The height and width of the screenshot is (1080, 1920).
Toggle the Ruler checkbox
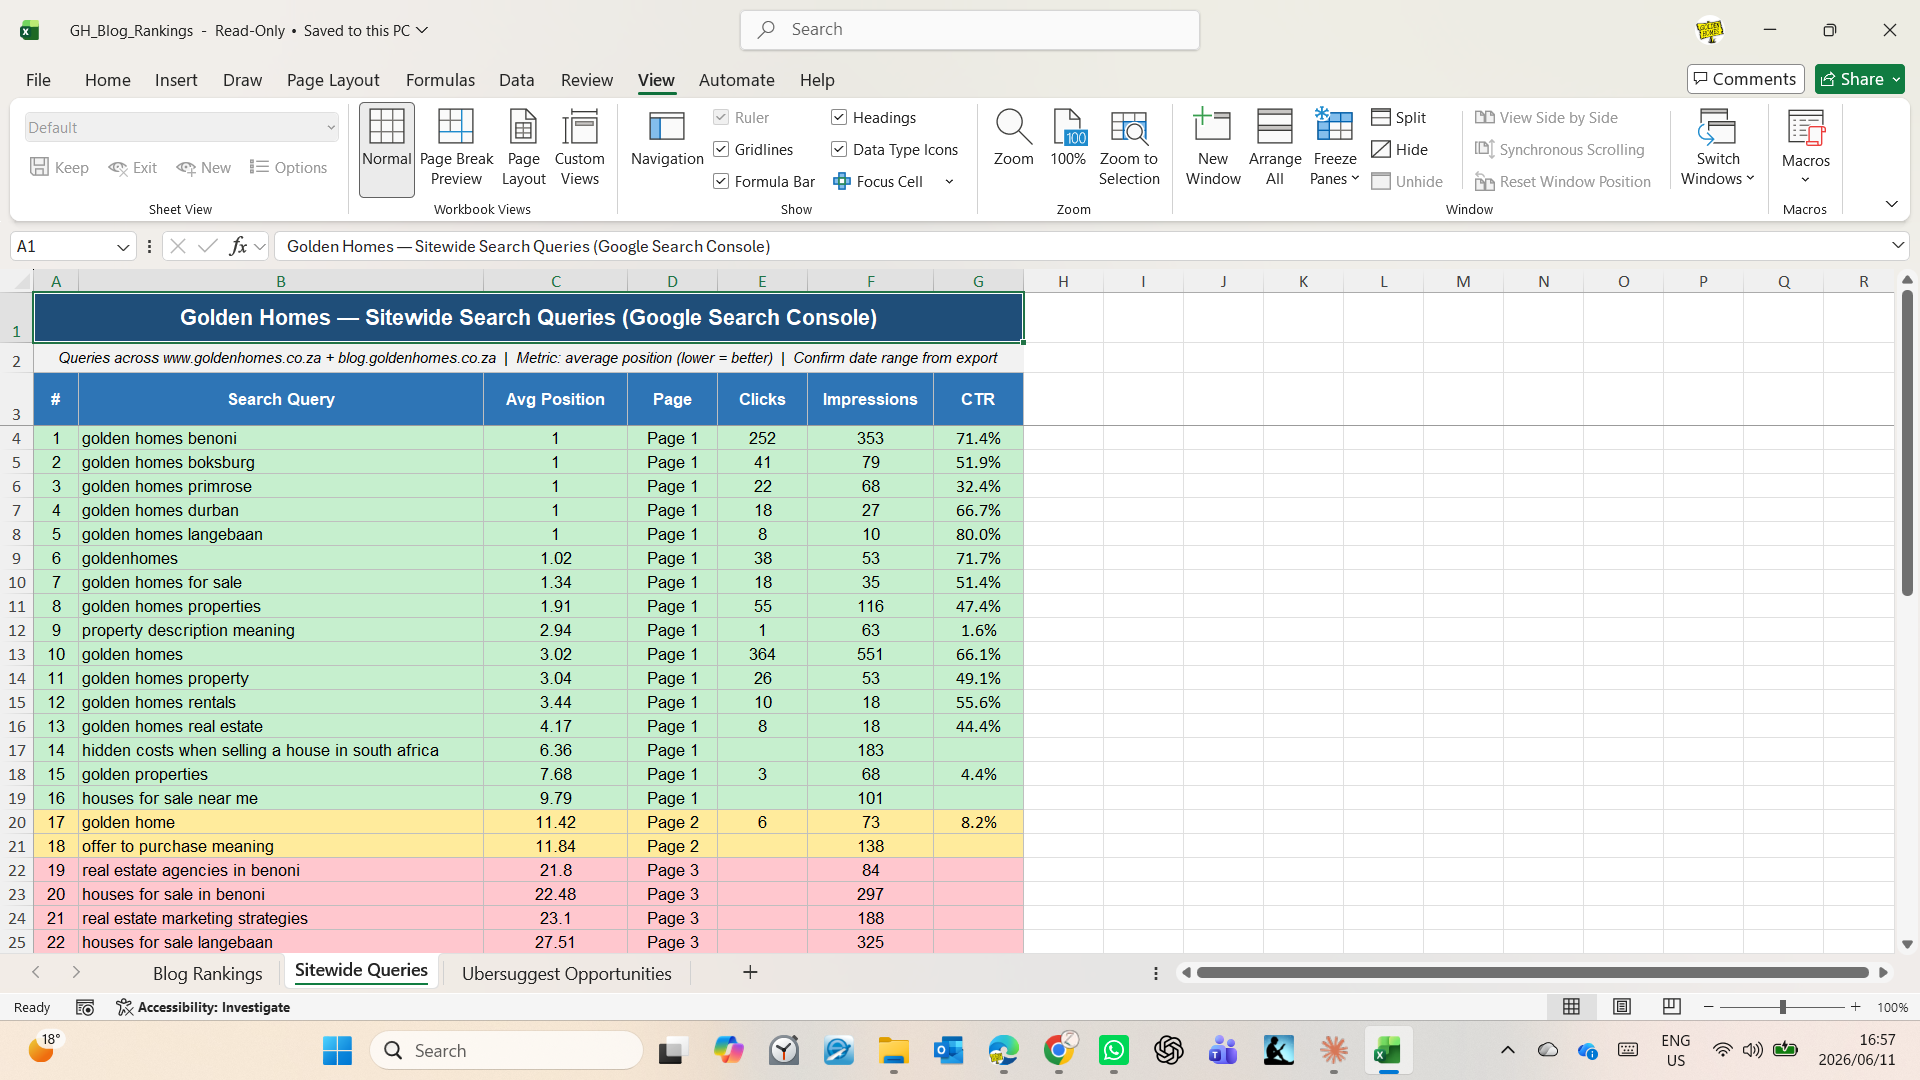click(721, 118)
